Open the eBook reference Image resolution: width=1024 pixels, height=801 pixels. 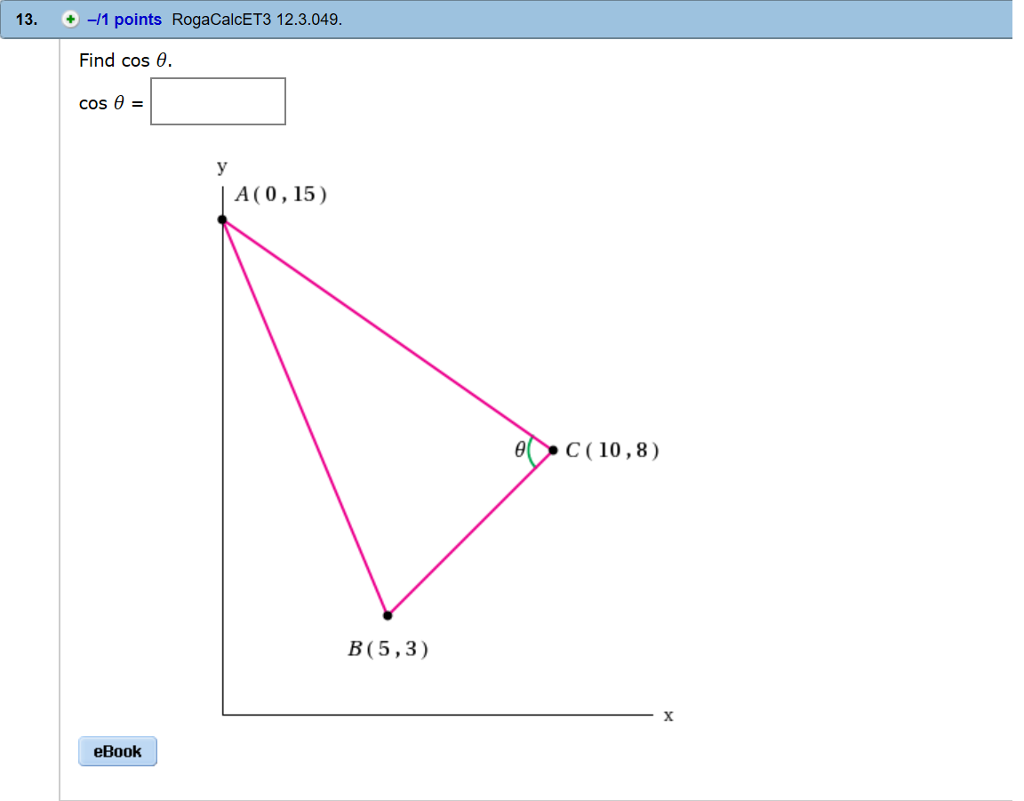(117, 751)
